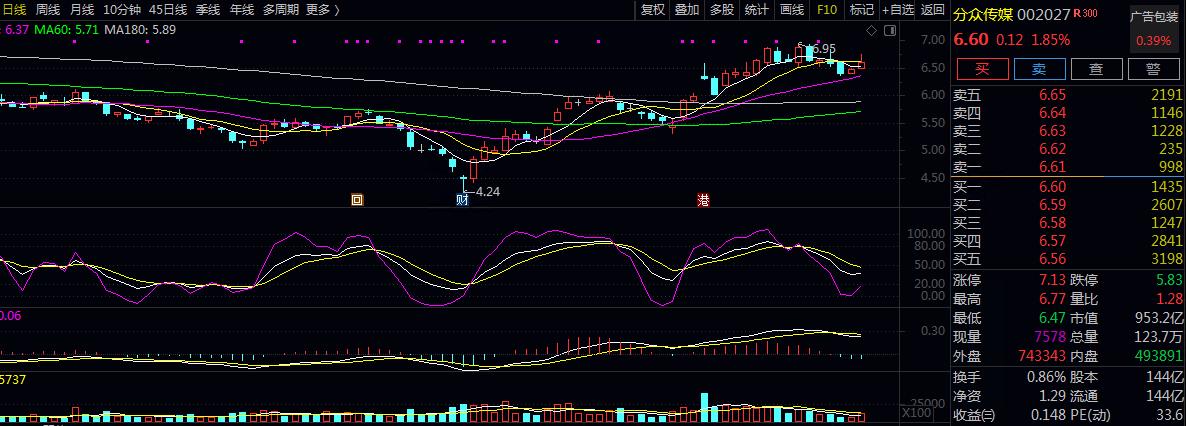1186x426 pixels.
Task: Click the R300 badge next to stock code
Action: click(x=1085, y=14)
